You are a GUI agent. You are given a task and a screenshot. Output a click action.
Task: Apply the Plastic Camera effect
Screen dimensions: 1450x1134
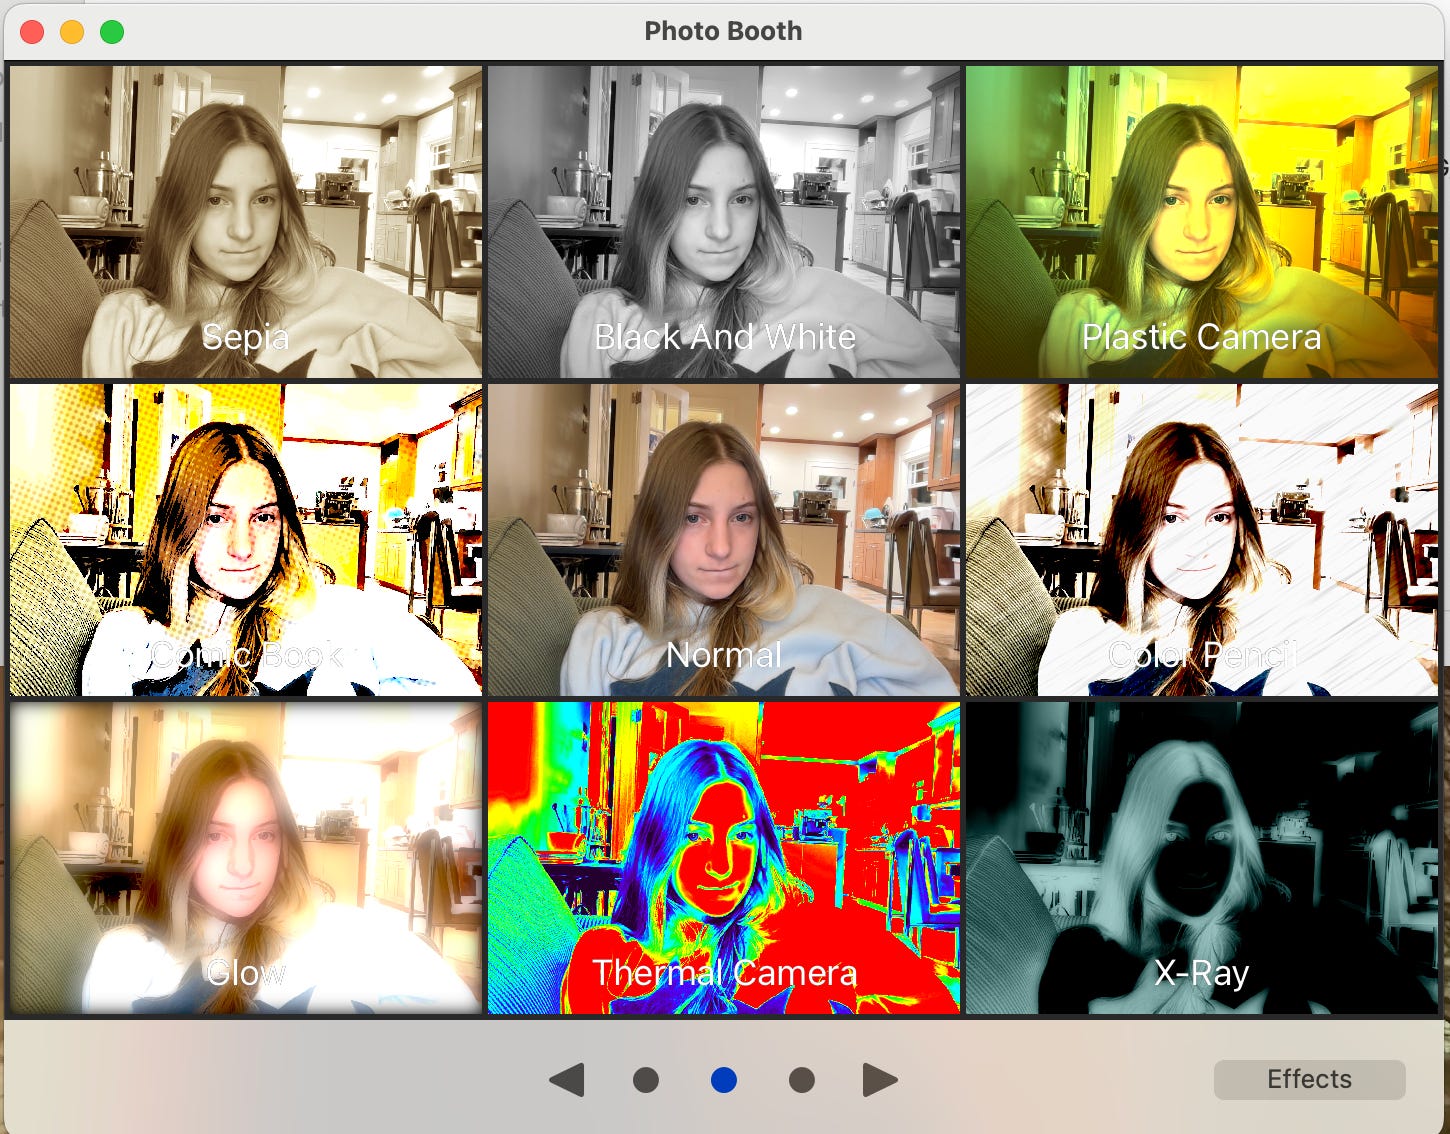click(1202, 222)
